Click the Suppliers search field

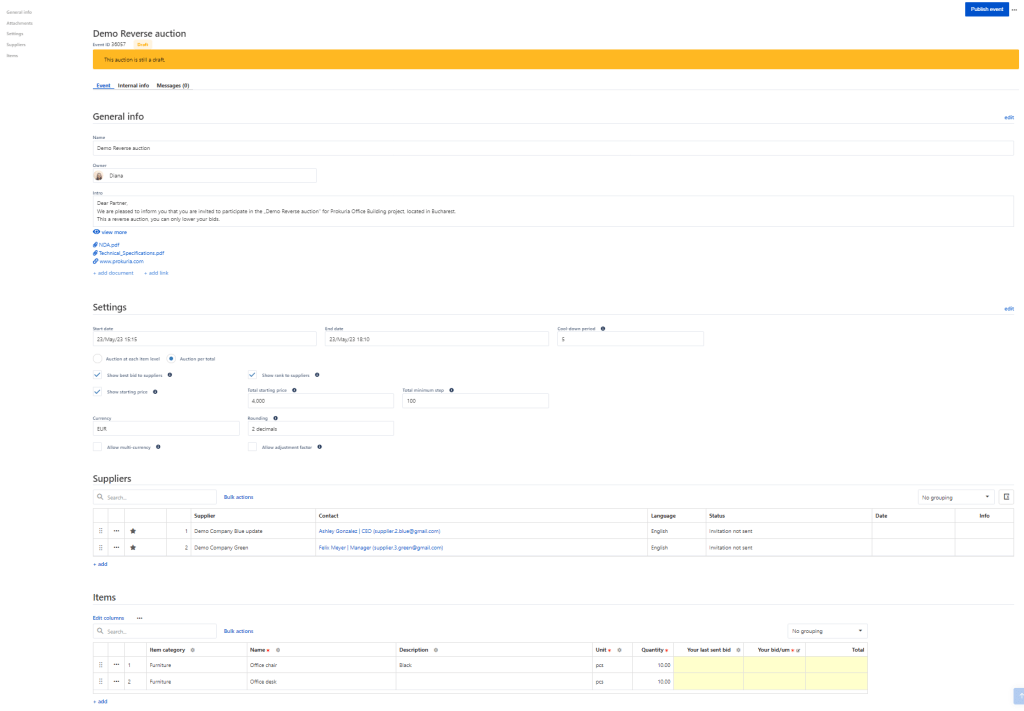point(155,497)
